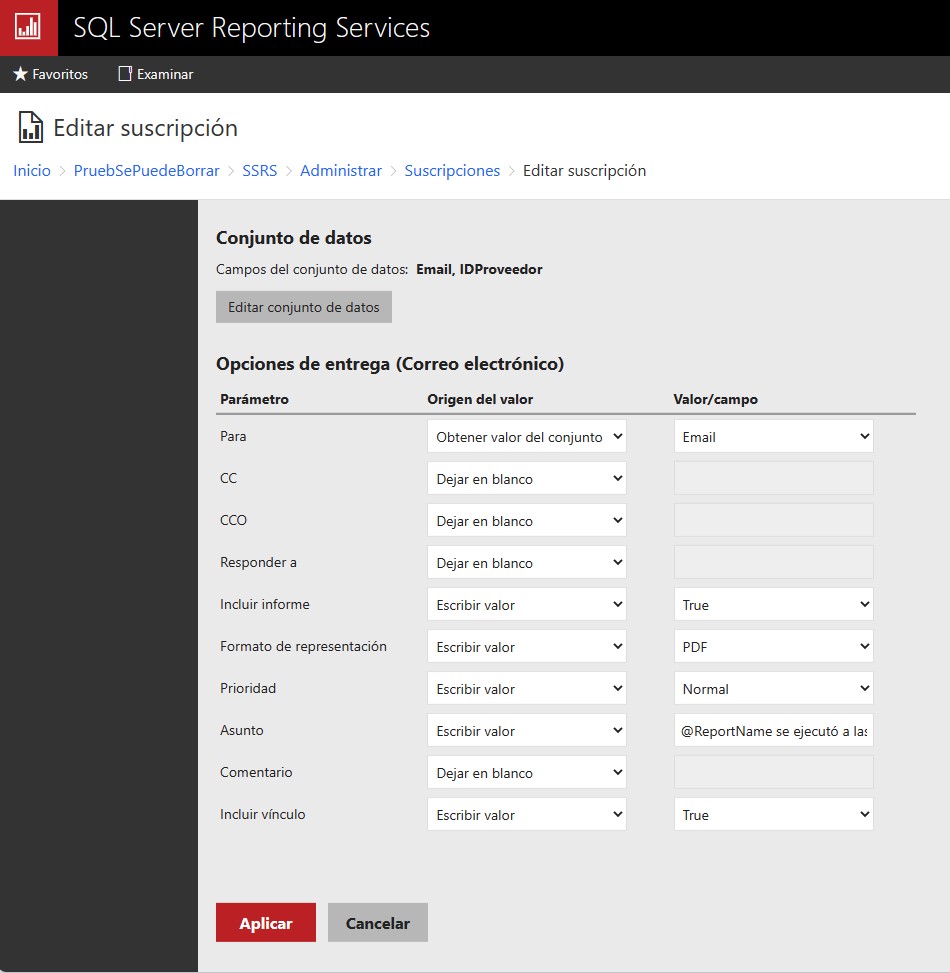The image size is (950, 973).
Task: Open Prioridad origen del valor dropdown
Action: [527, 689]
